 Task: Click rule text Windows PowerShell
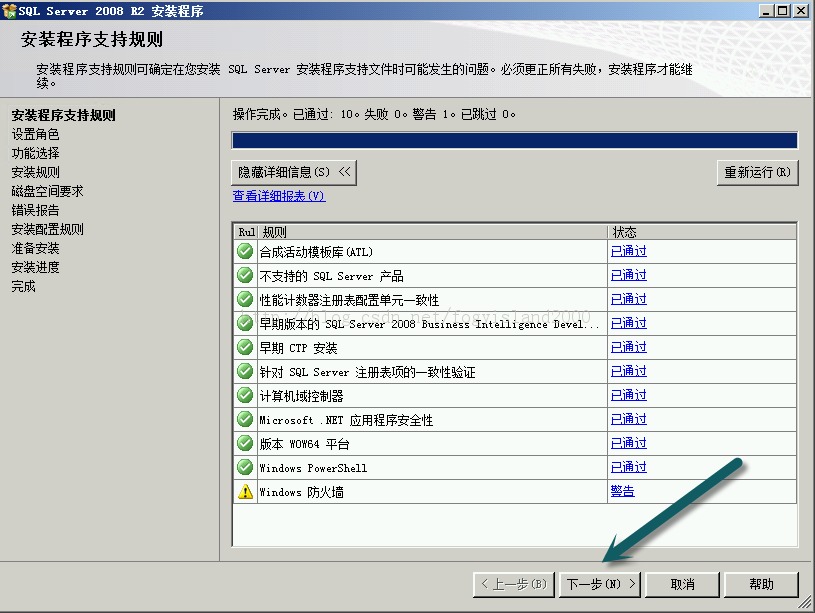click(313, 468)
